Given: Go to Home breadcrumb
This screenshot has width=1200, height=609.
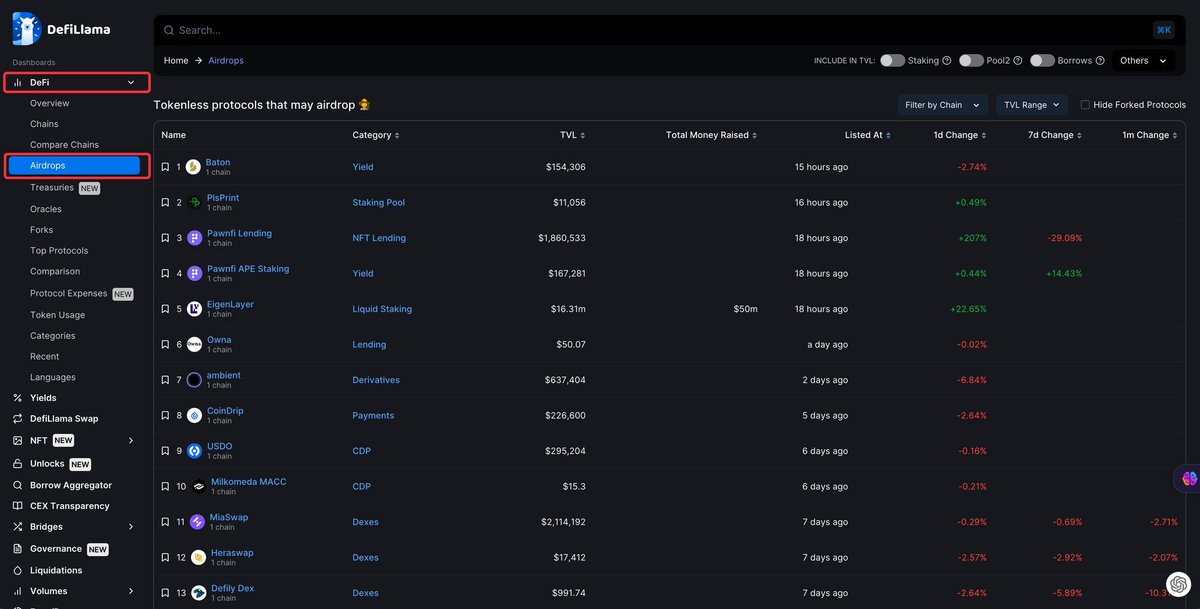Looking at the screenshot, I should pyautogui.click(x=176, y=61).
